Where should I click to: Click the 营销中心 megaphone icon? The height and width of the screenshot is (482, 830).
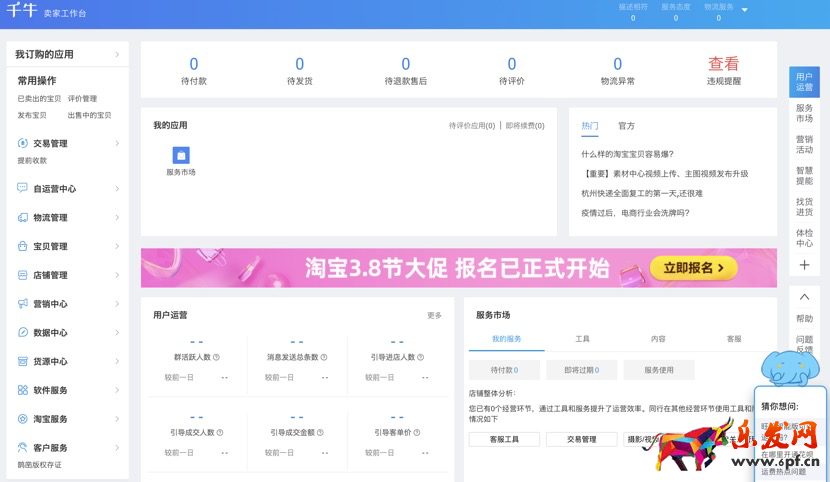(22, 303)
